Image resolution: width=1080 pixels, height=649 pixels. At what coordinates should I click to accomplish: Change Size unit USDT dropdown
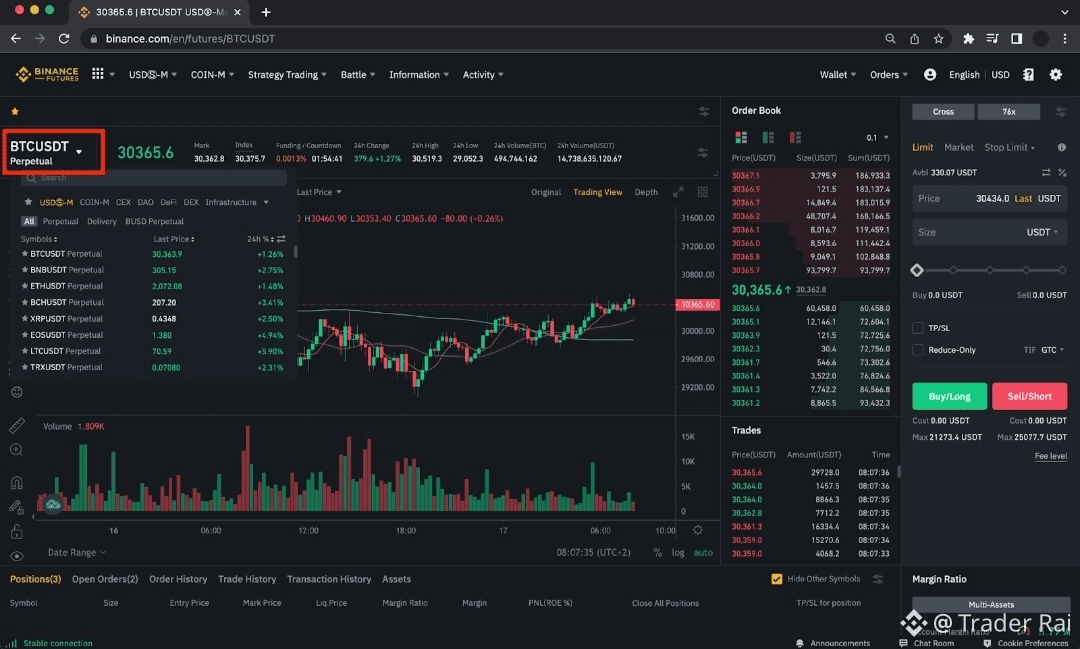[1042, 232]
